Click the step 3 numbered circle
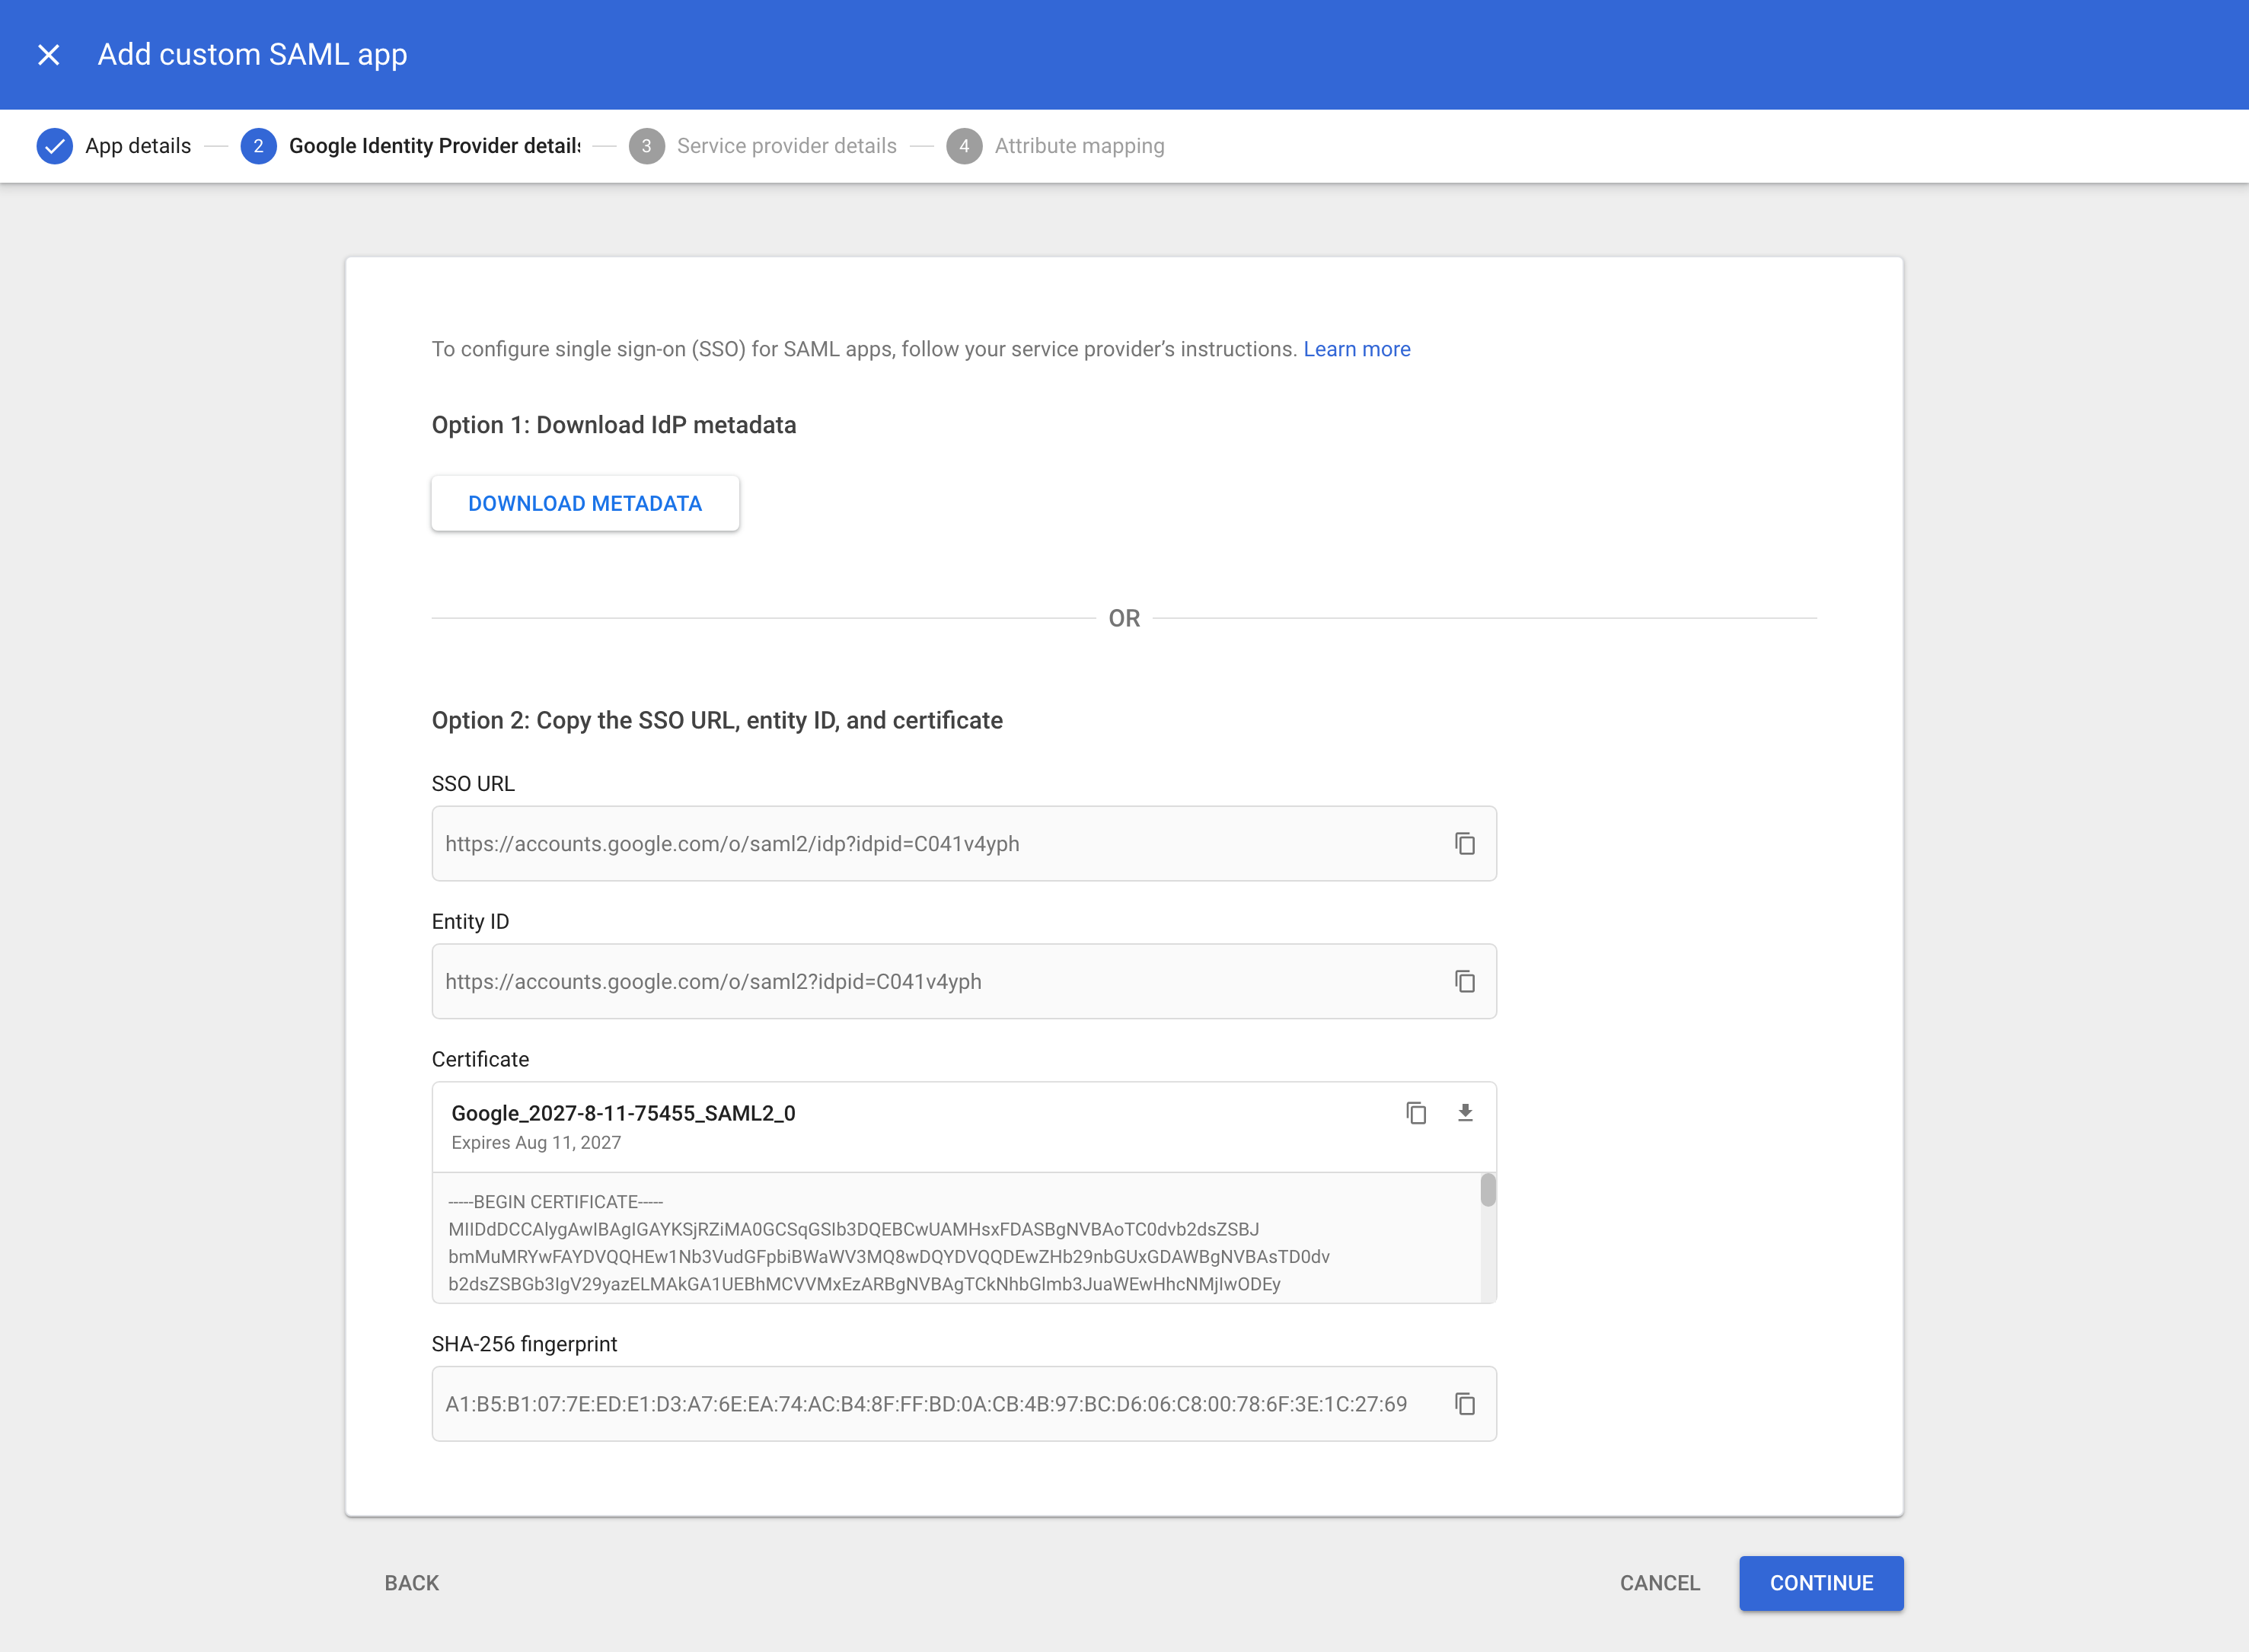Viewport: 2249px width, 1652px height. pos(646,145)
